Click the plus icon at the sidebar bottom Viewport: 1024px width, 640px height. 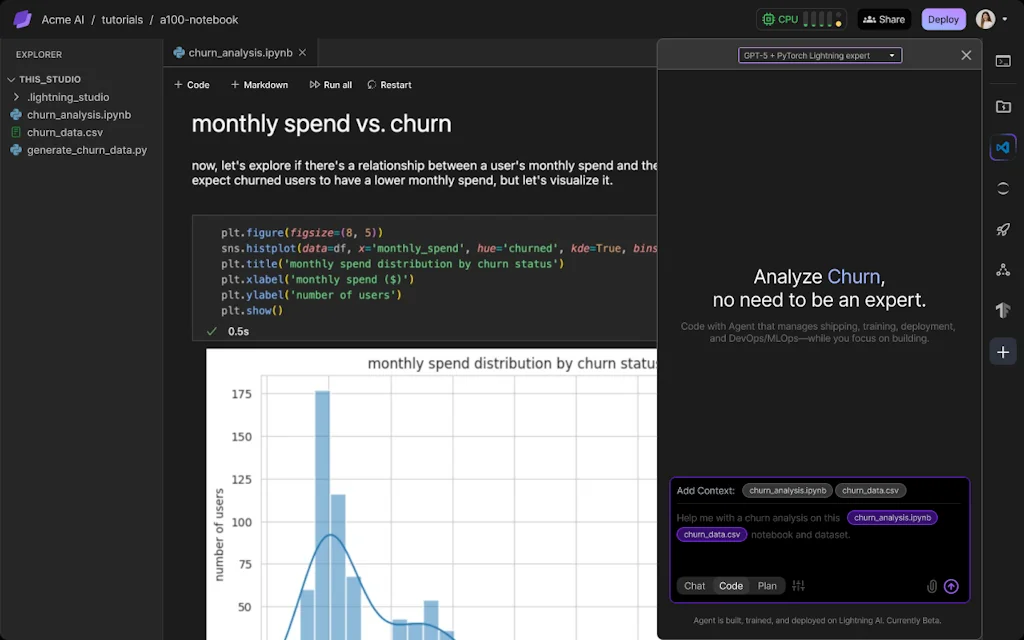pos(1003,351)
